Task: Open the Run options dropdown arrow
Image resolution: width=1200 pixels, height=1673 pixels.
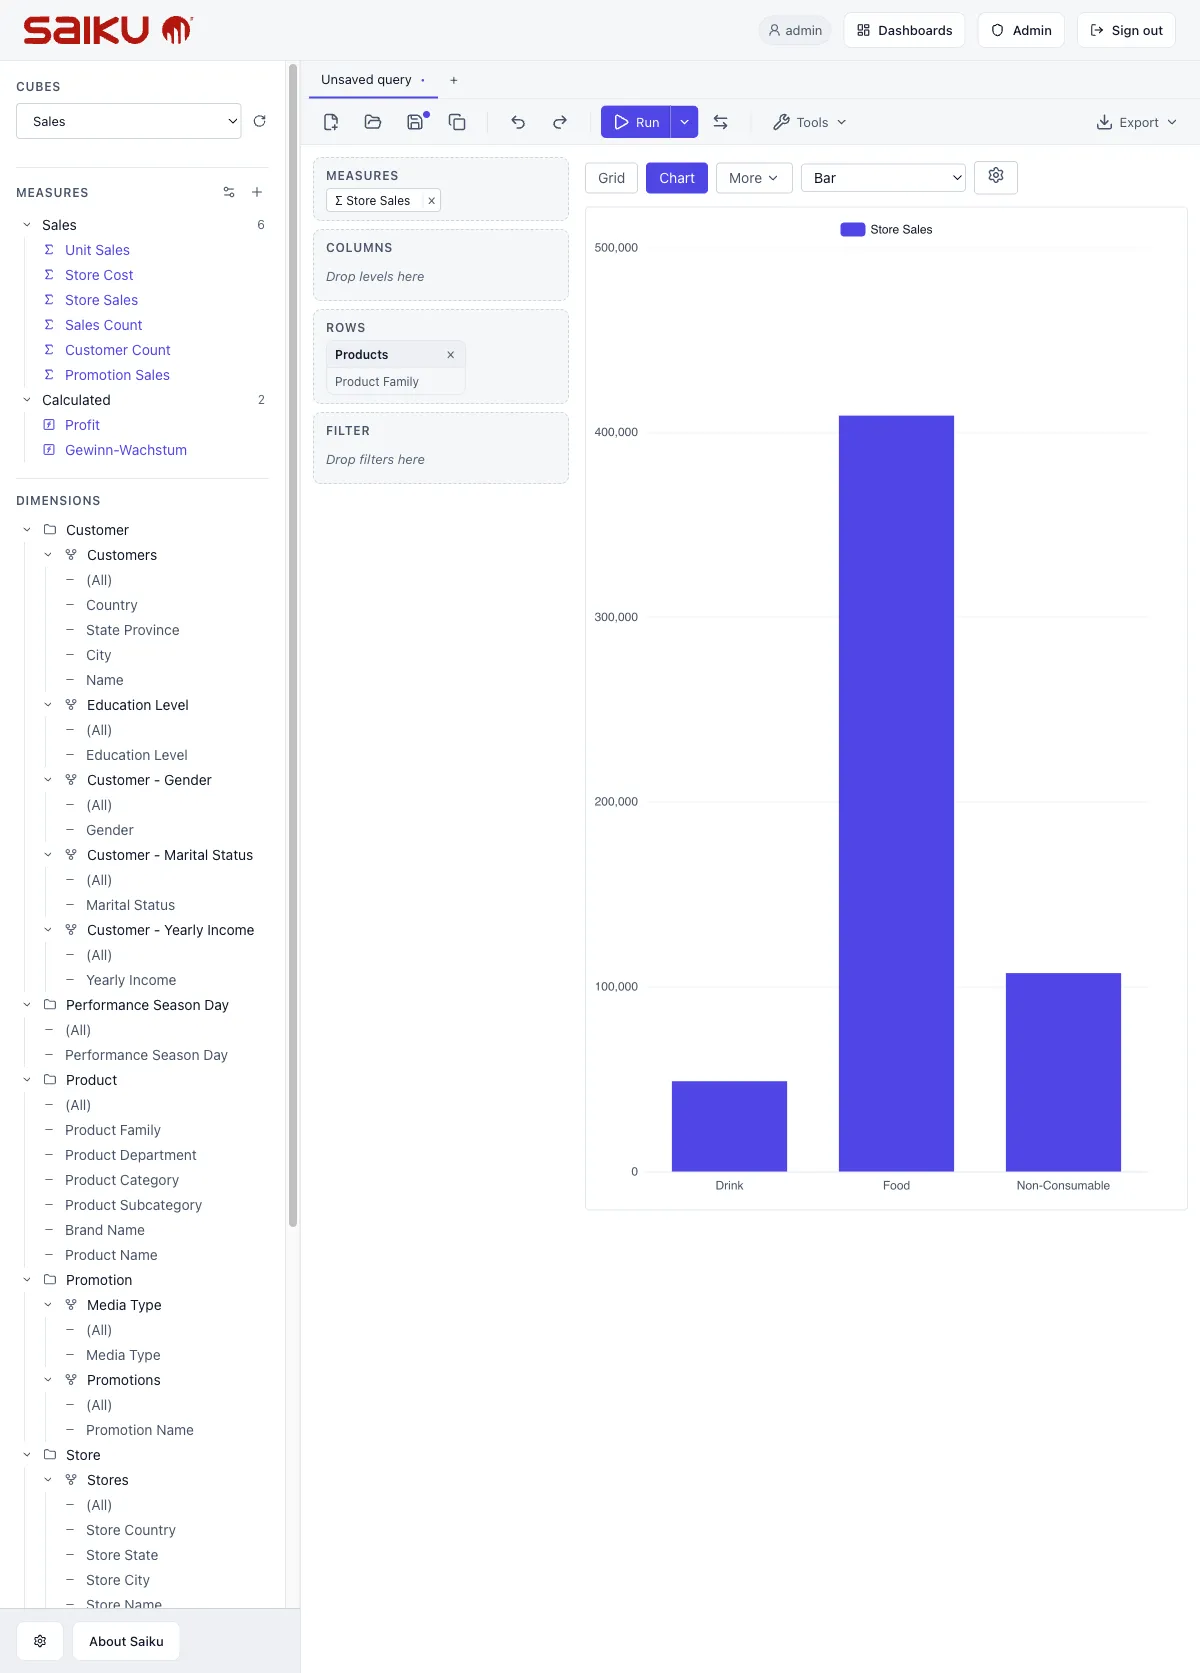Action: click(x=684, y=122)
